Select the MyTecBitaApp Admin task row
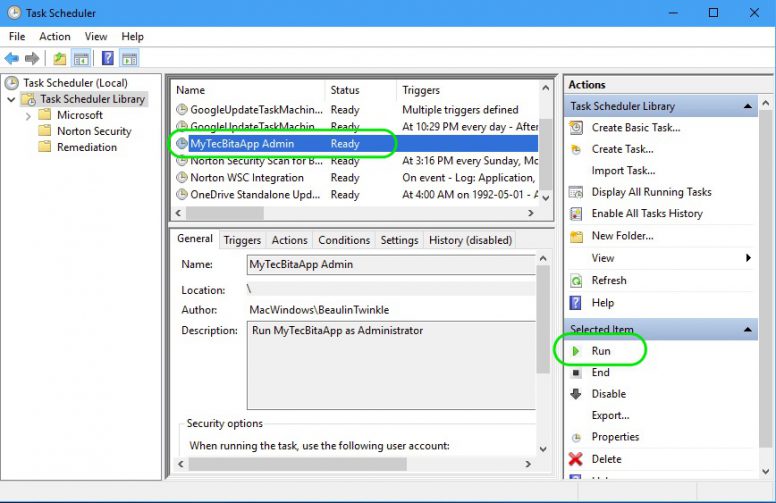This screenshot has width=776, height=503. click(x=355, y=144)
